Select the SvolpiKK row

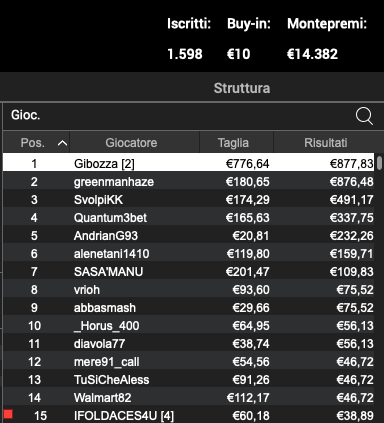(189, 200)
